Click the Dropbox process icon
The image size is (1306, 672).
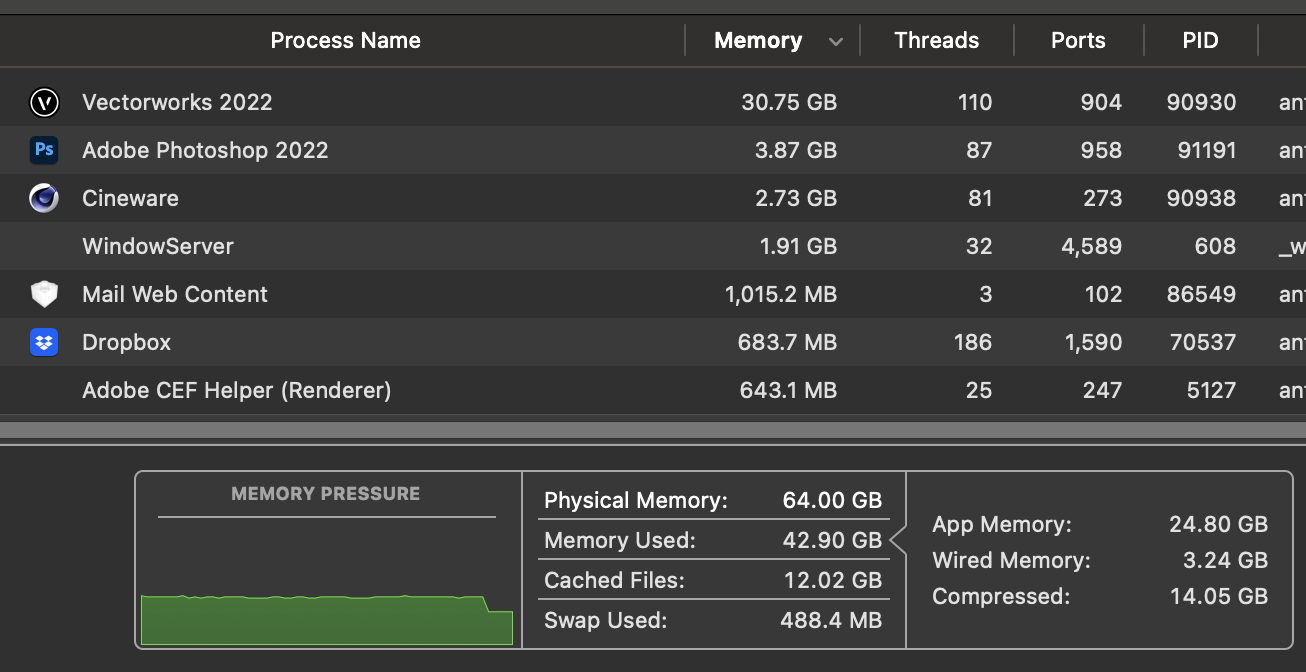coord(44,342)
